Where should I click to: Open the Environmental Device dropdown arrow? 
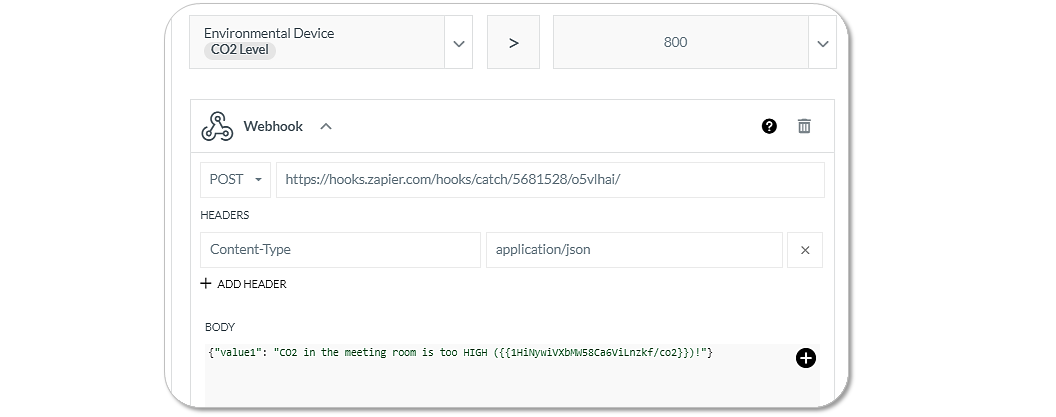coord(459,43)
